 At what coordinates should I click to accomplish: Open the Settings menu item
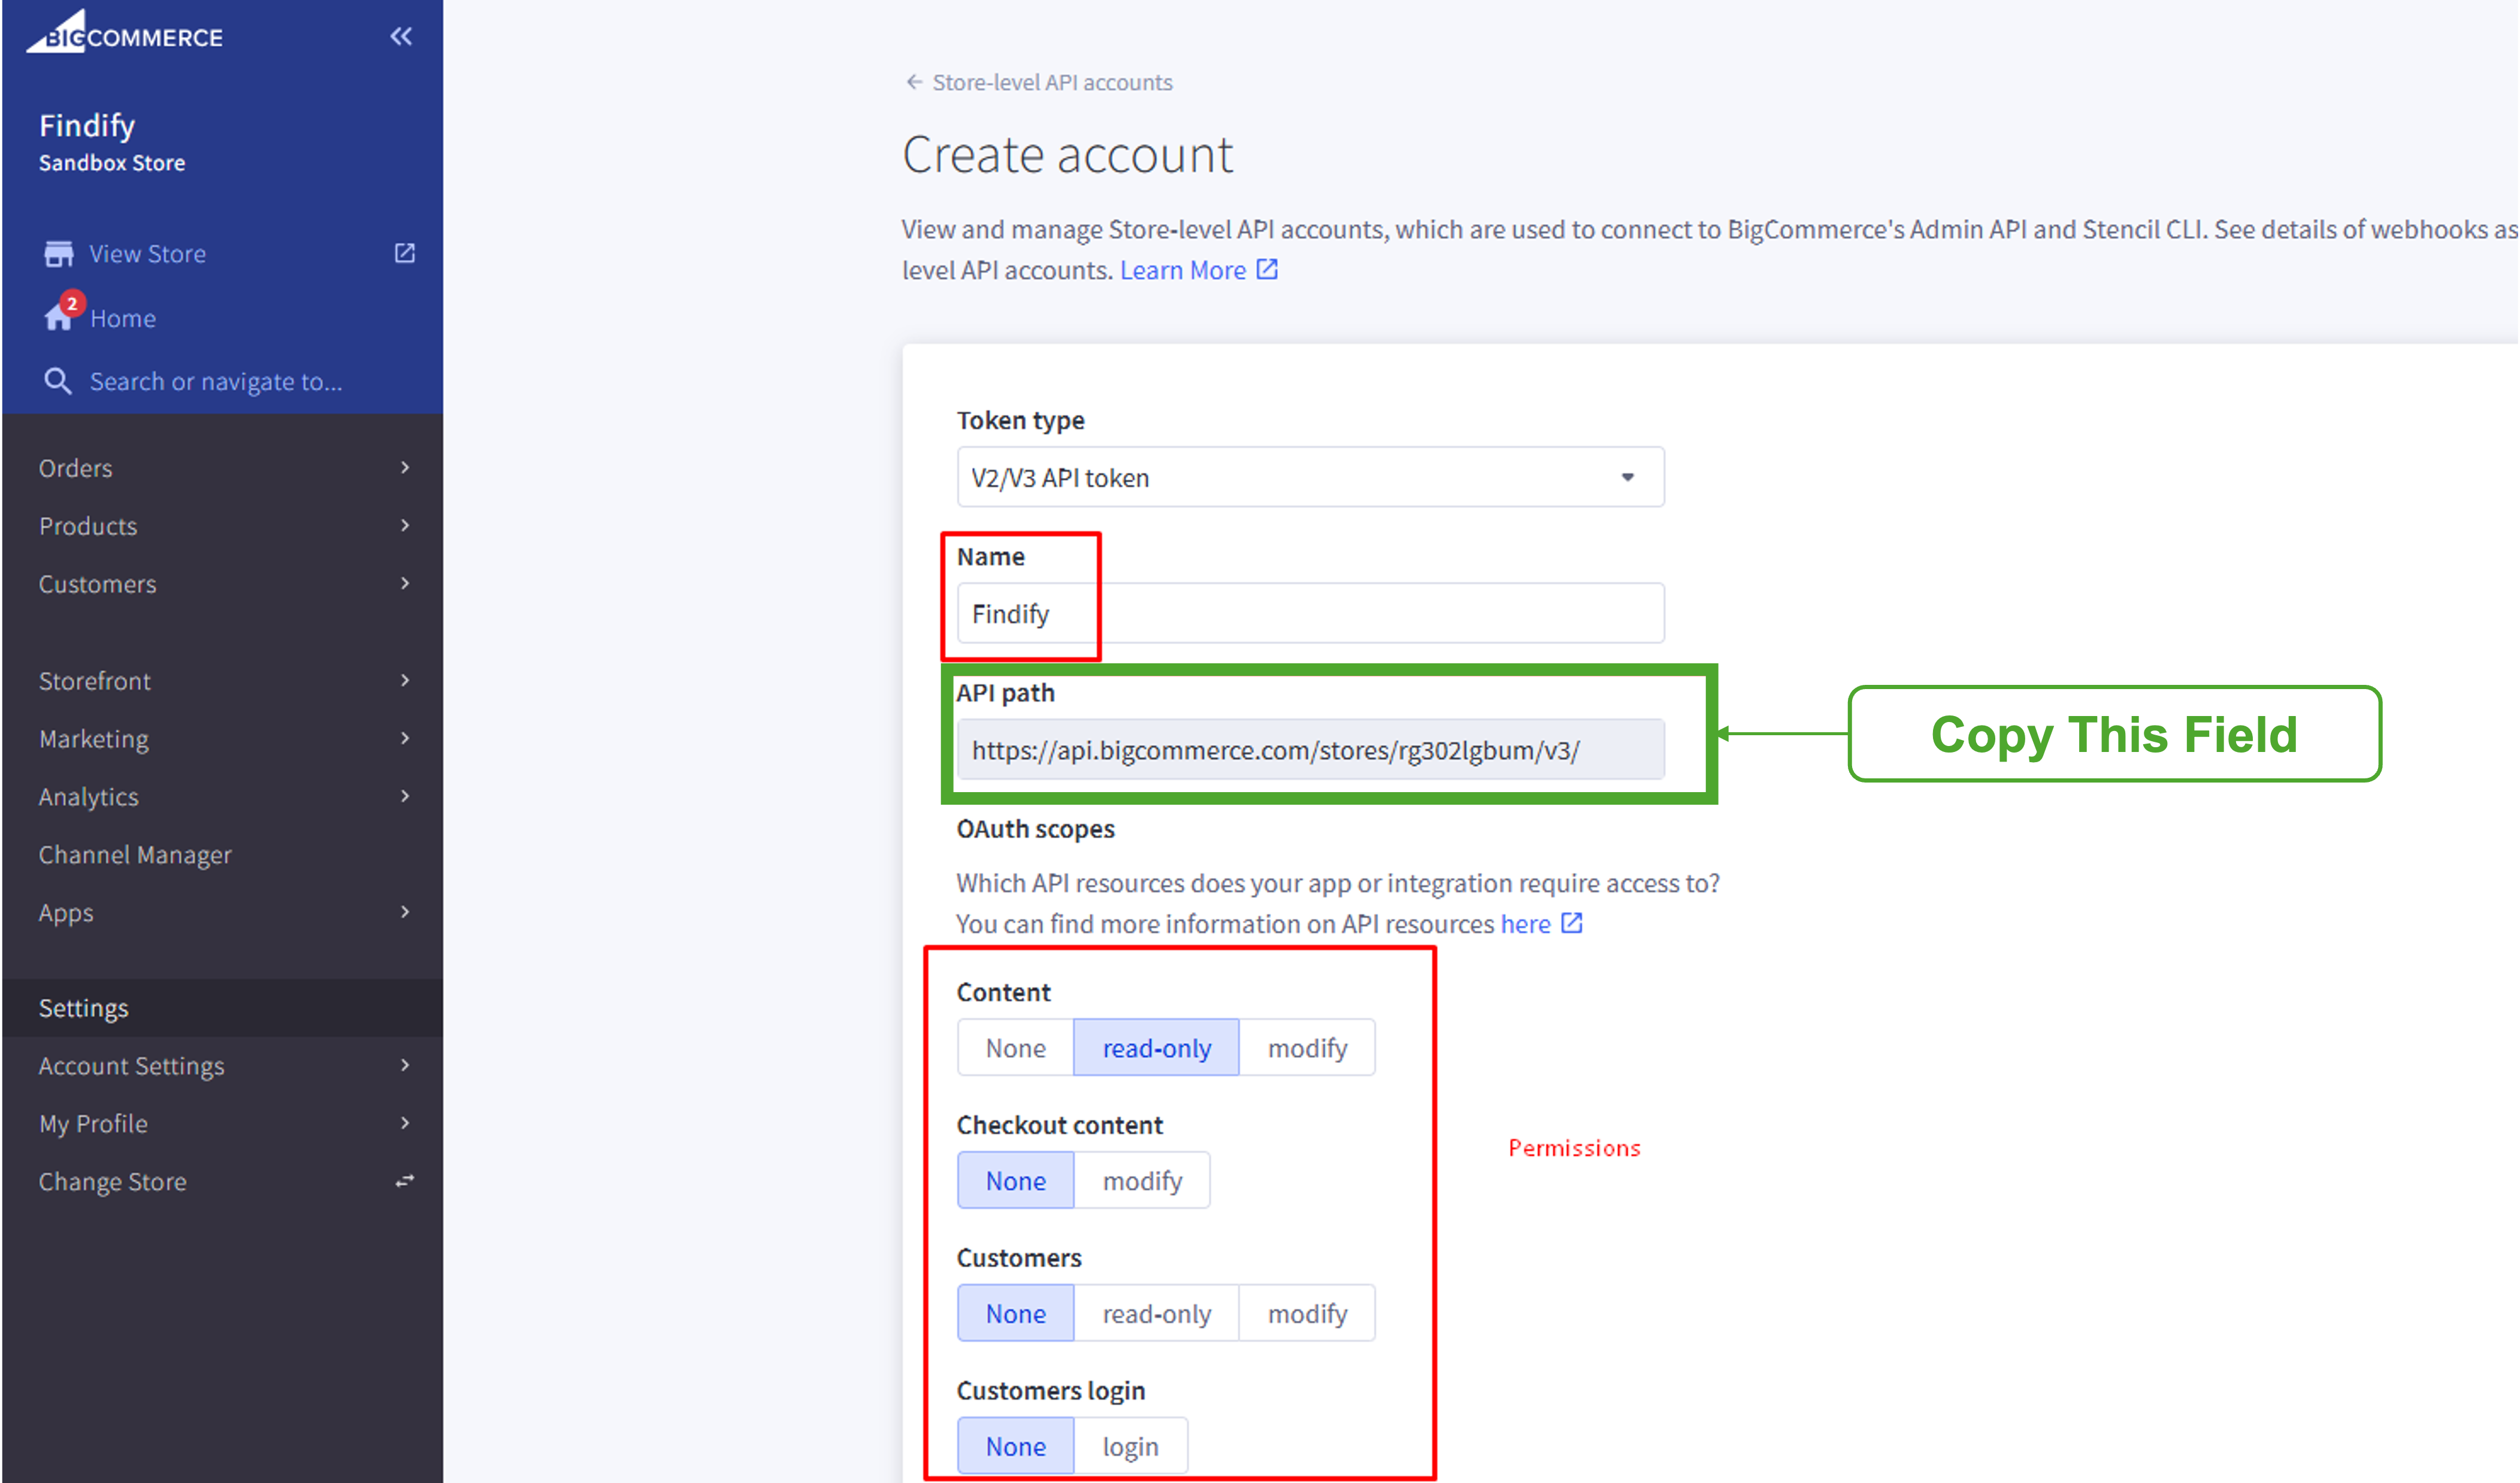point(84,1008)
